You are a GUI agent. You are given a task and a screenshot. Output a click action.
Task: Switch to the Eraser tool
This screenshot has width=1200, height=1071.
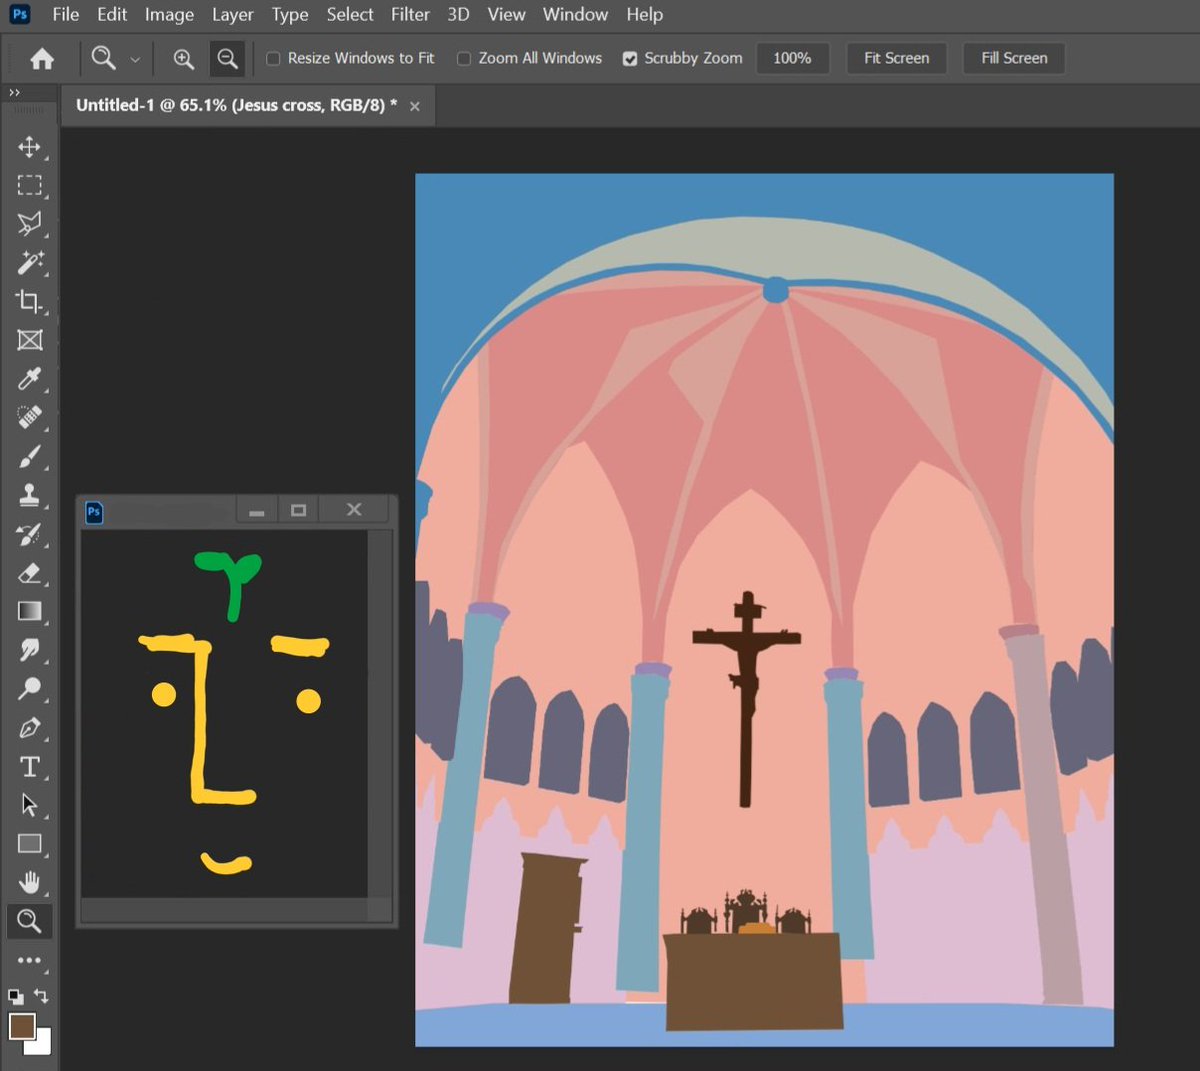pyautogui.click(x=29, y=573)
